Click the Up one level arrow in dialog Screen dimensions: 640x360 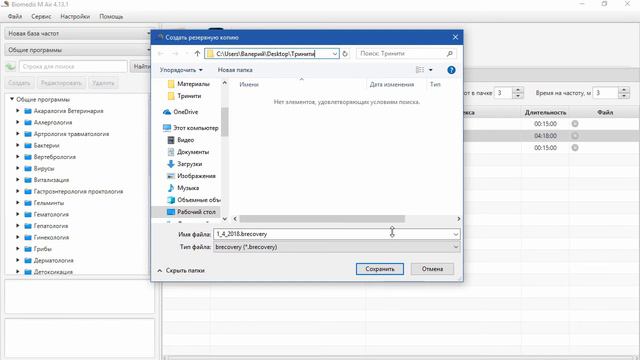click(x=197, y=53)
